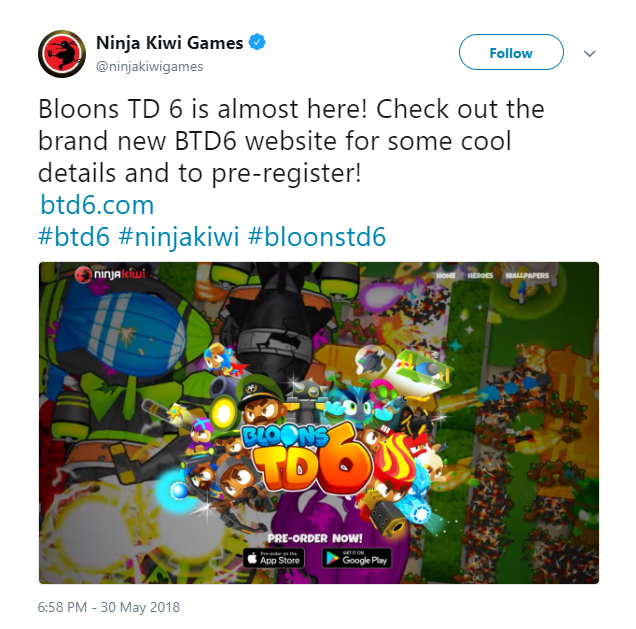This screenshot has height=629, width=636.
Task: Click the Ninja Kiwi Games profile avatar
Action: [x=62, y=54]
